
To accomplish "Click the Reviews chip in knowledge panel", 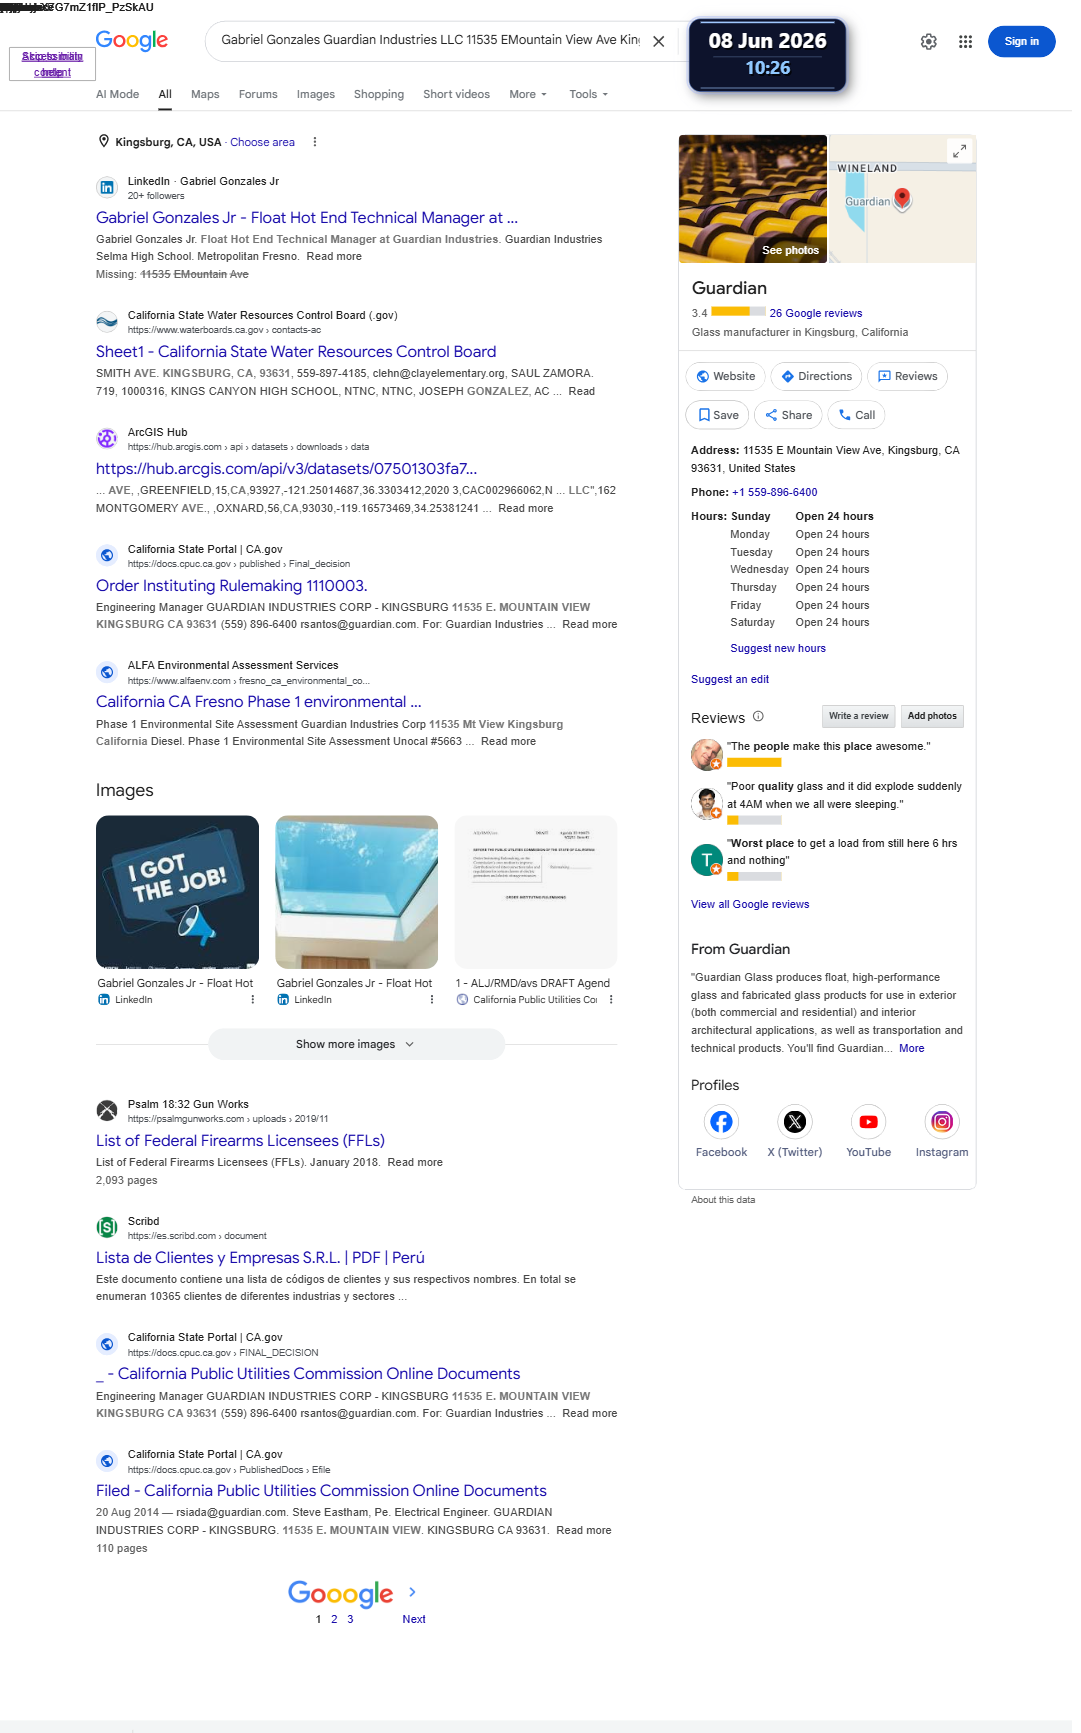I will [907, 376].
